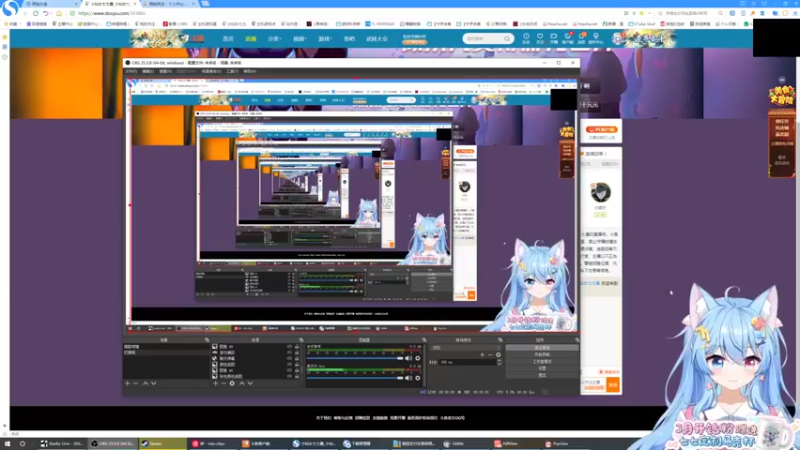
Task: Open the scene transition type dropdown
Action: pos(465,347)
